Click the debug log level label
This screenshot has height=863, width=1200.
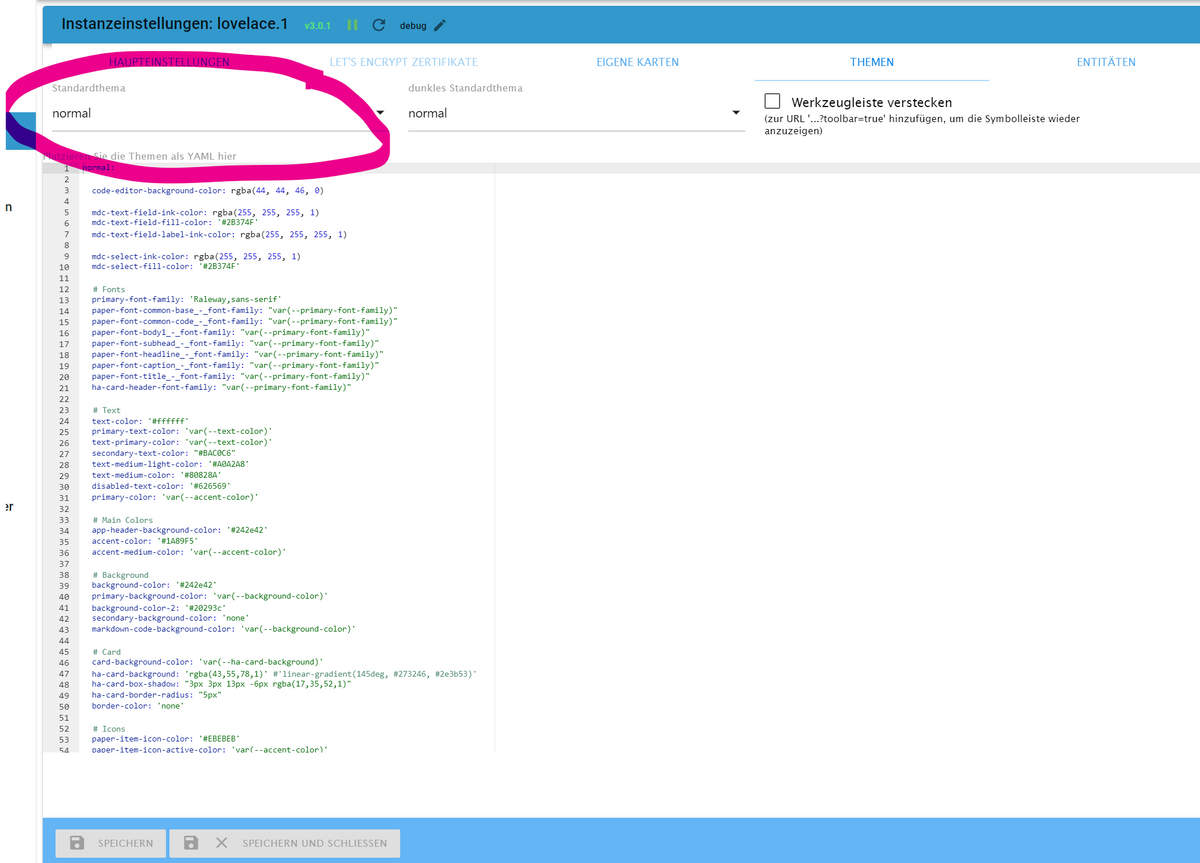412,25
